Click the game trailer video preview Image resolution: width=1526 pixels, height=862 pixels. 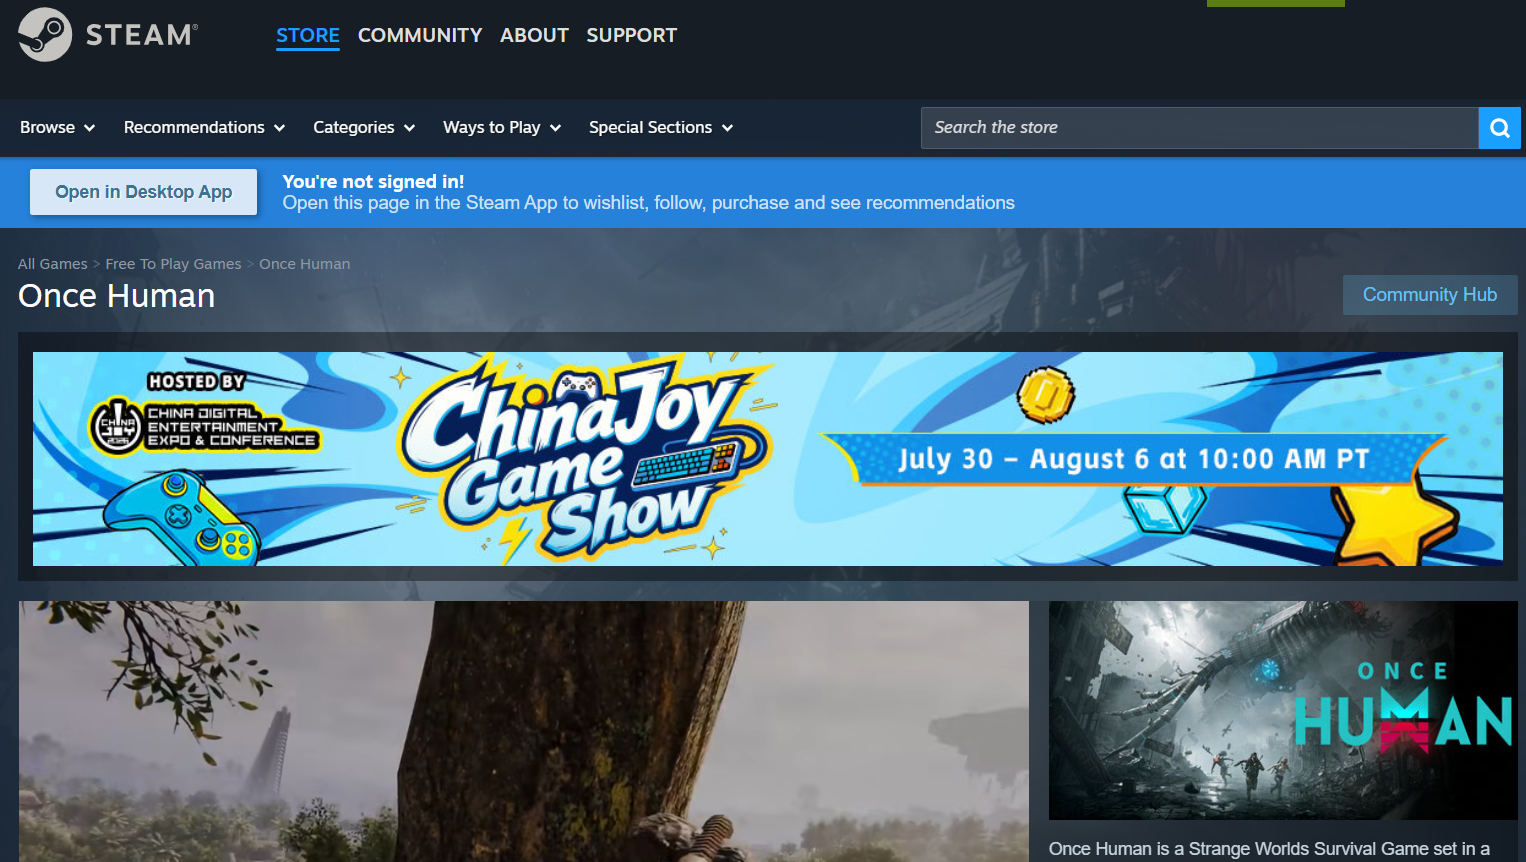pyautogui.click(x=524, y=731)
